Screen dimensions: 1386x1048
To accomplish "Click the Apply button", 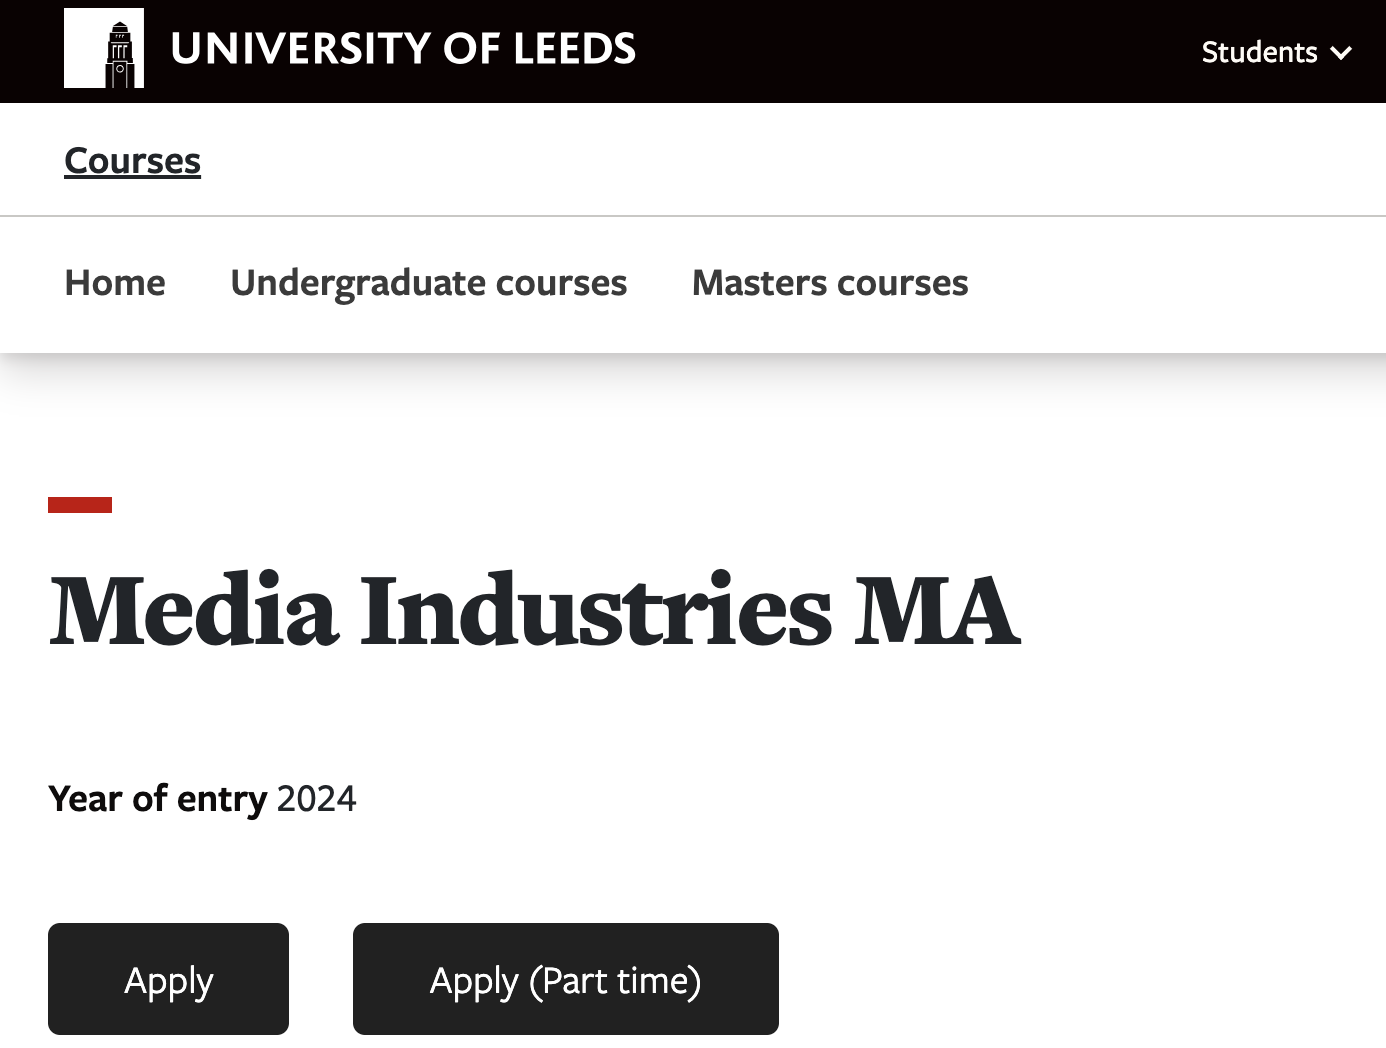I will click(168, 979).
